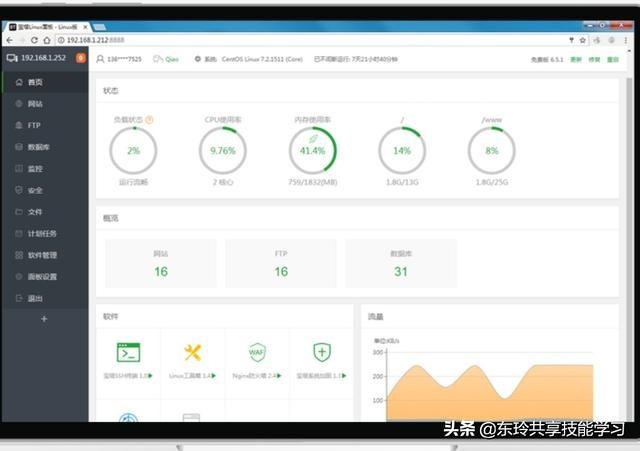Click the 14% root disk gauge
This screenshot has height=451, width=640.
[x=402, y=151]
